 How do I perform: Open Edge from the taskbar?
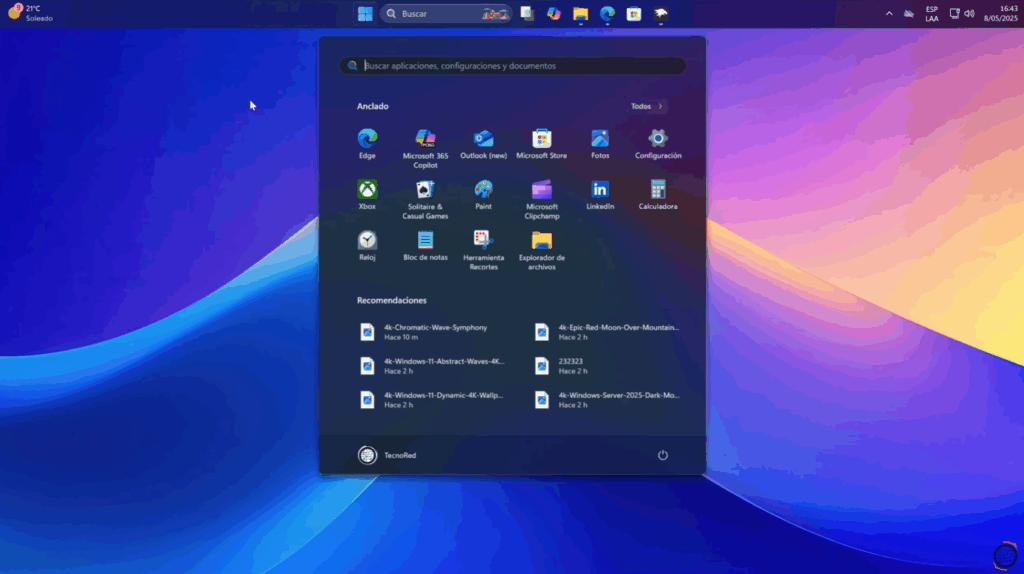pyautogui.click(x=607, y=14)
